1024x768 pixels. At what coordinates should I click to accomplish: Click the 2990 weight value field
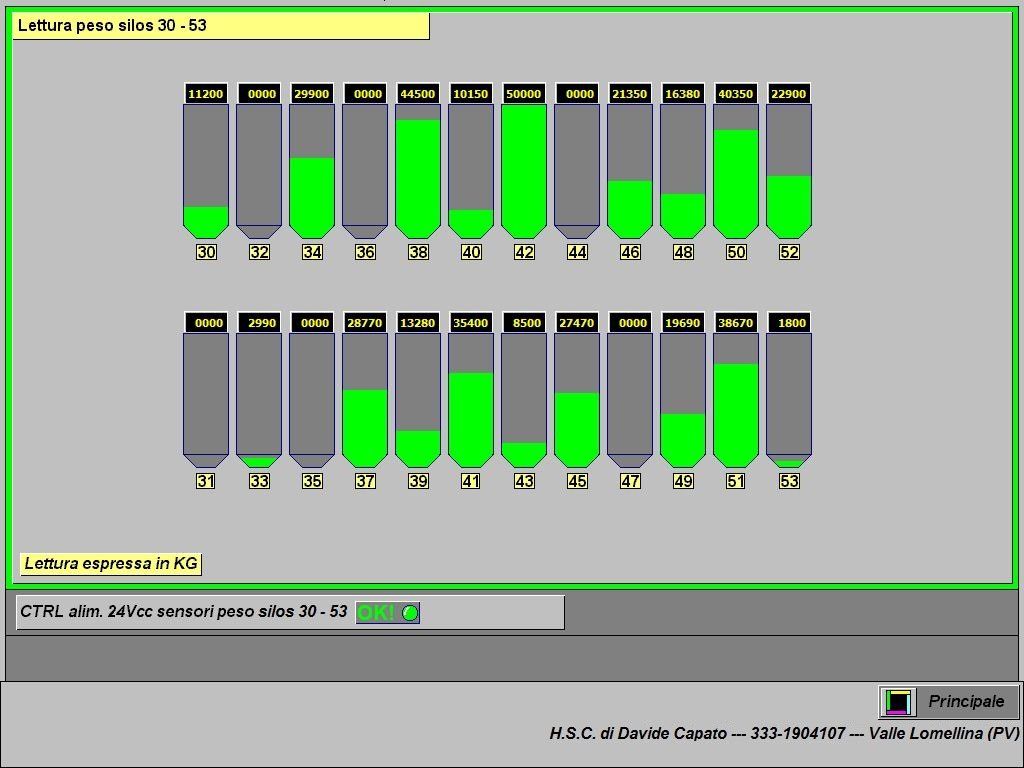(259, 323)
